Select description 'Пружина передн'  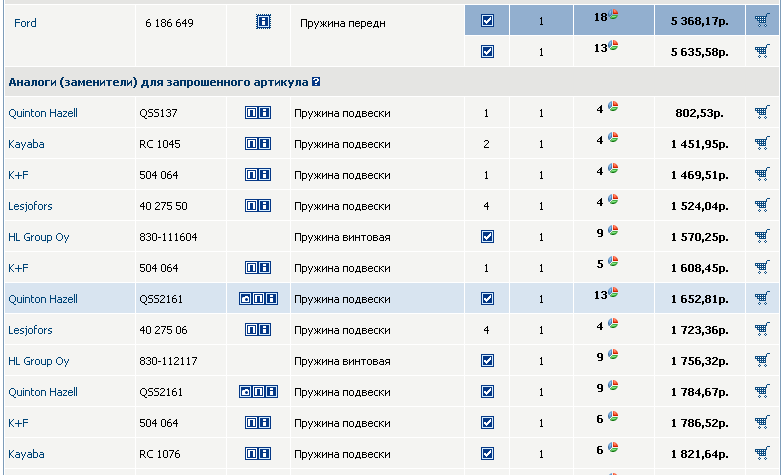click(x=343, y=23)
